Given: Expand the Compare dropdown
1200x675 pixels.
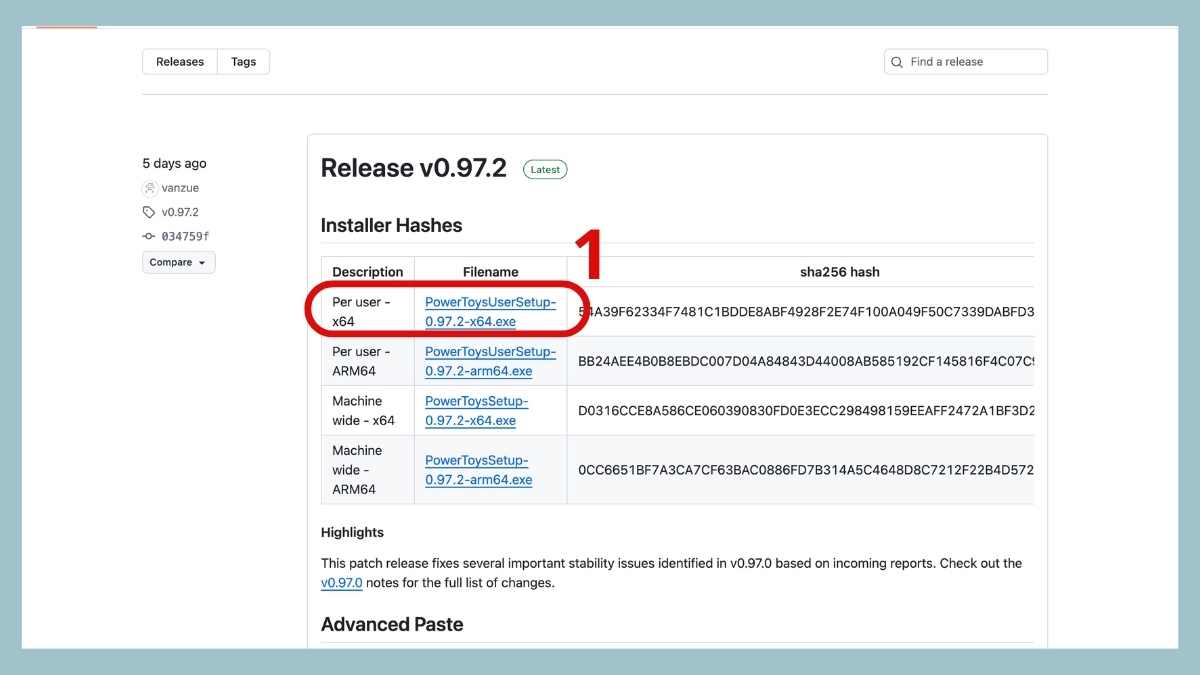Looking at the screenshot, I should point(179,262).
